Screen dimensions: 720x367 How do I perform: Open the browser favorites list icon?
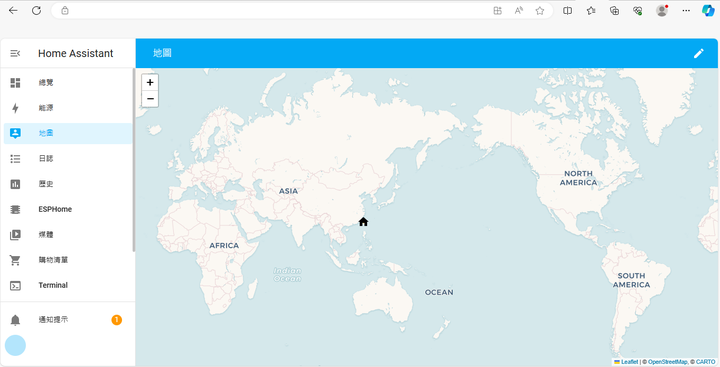point(591,11)
